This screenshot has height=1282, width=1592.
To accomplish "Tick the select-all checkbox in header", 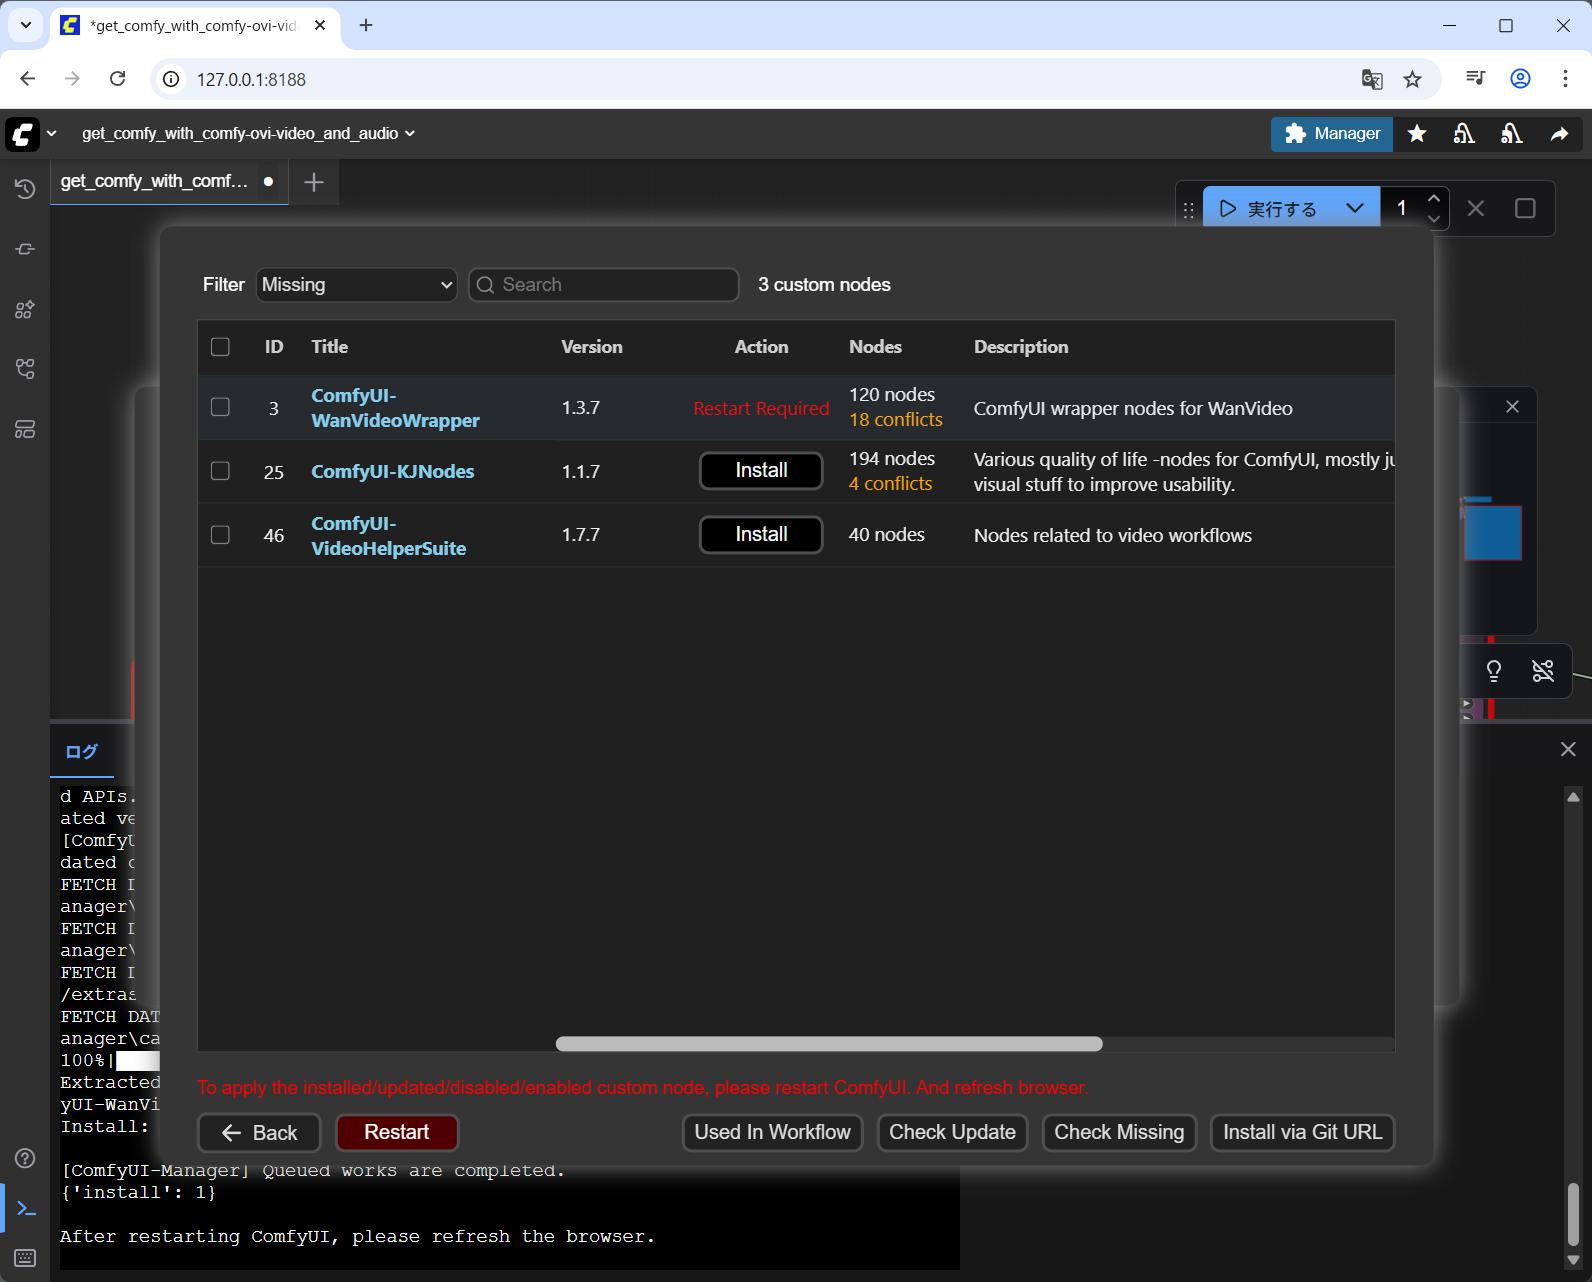I will pos(220,347).
